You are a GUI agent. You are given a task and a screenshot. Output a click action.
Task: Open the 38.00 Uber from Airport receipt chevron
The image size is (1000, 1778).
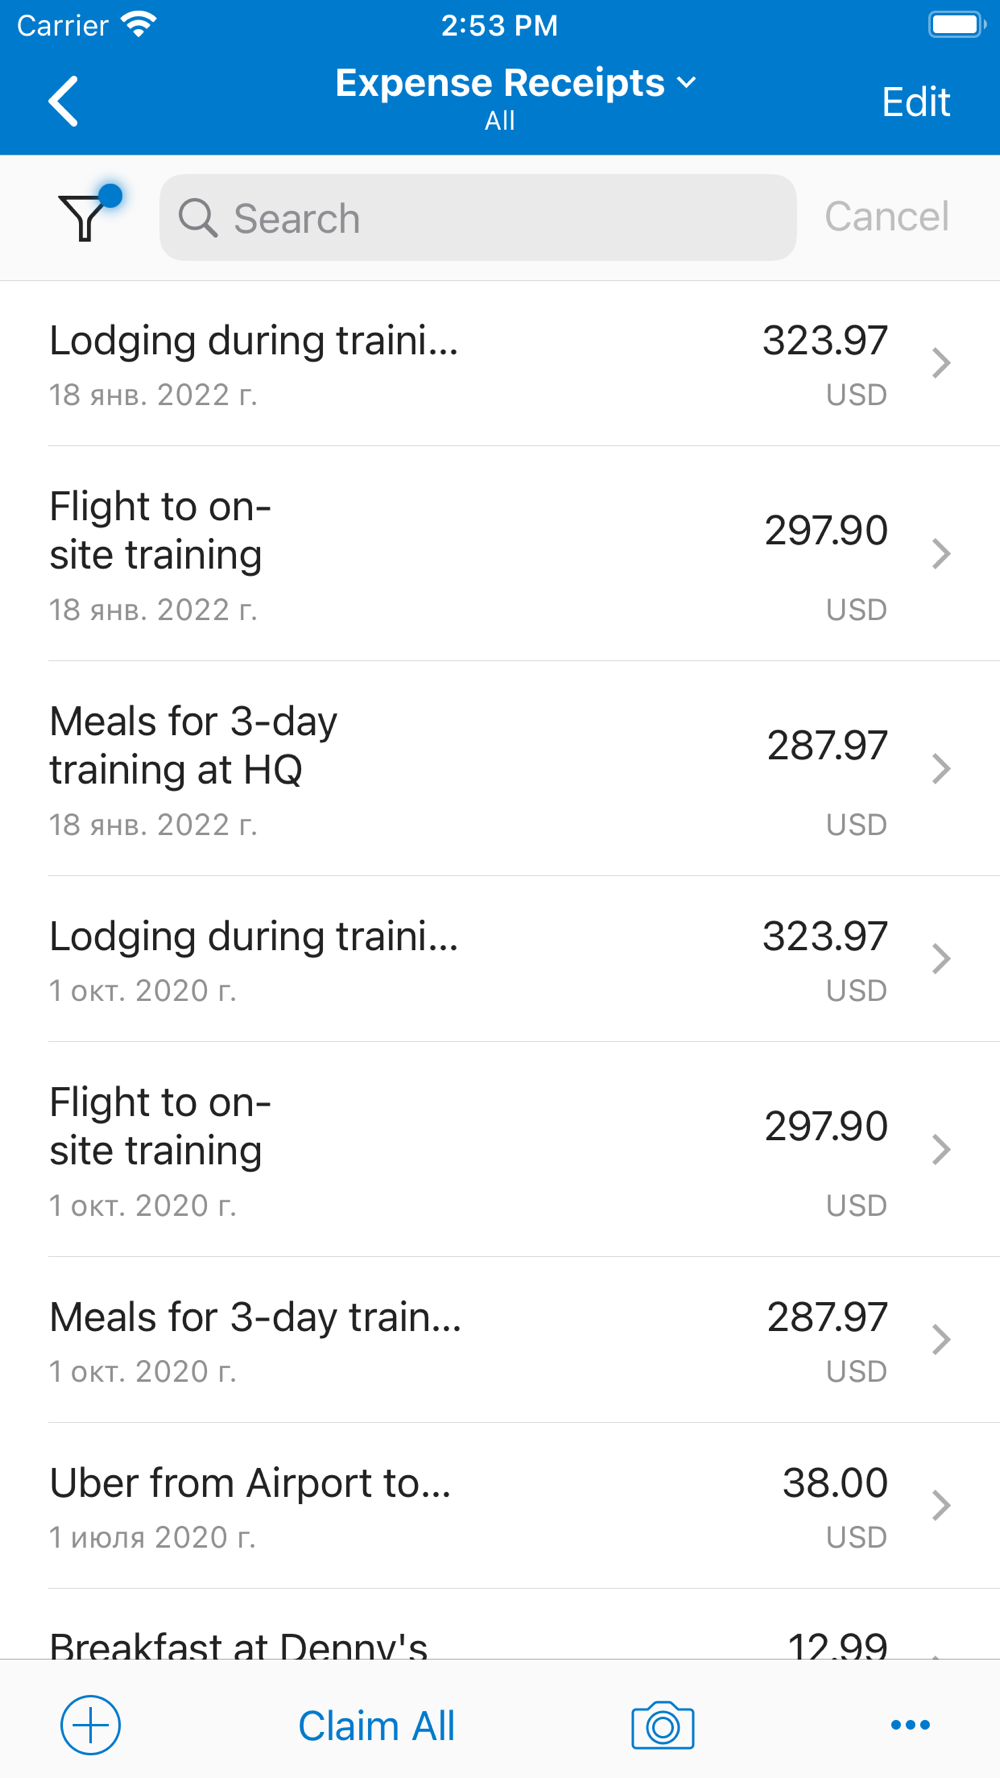[x=940, y=1505]
